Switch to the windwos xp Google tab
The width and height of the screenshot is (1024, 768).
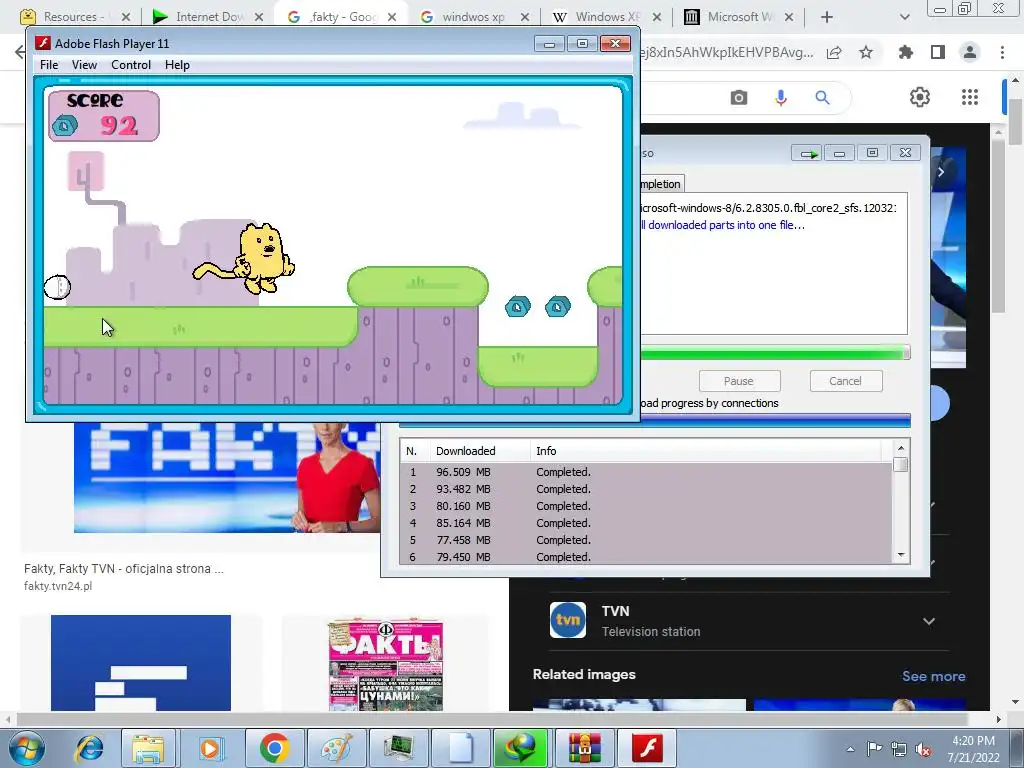pyautogui.click(x=473, y=17)
